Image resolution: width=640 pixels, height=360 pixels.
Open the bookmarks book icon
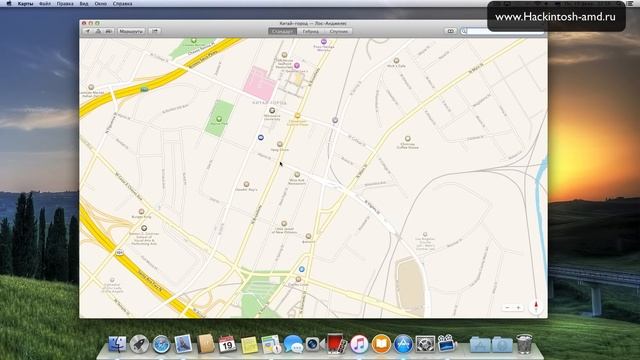pos(451,31)
